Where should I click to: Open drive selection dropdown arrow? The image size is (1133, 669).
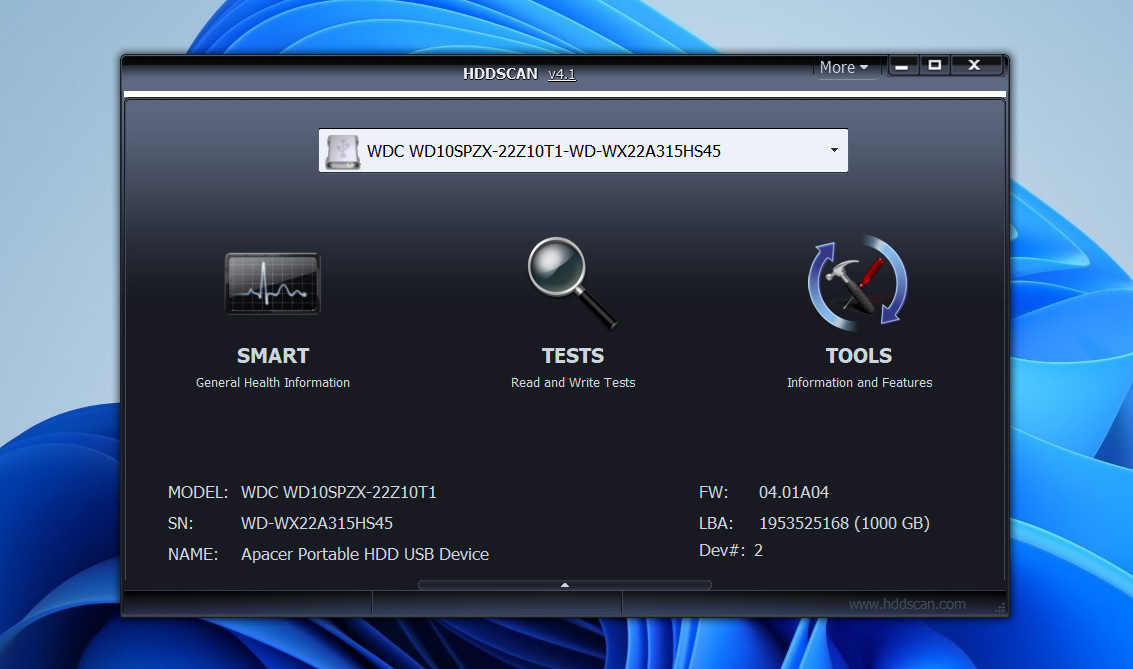point(833,151)
